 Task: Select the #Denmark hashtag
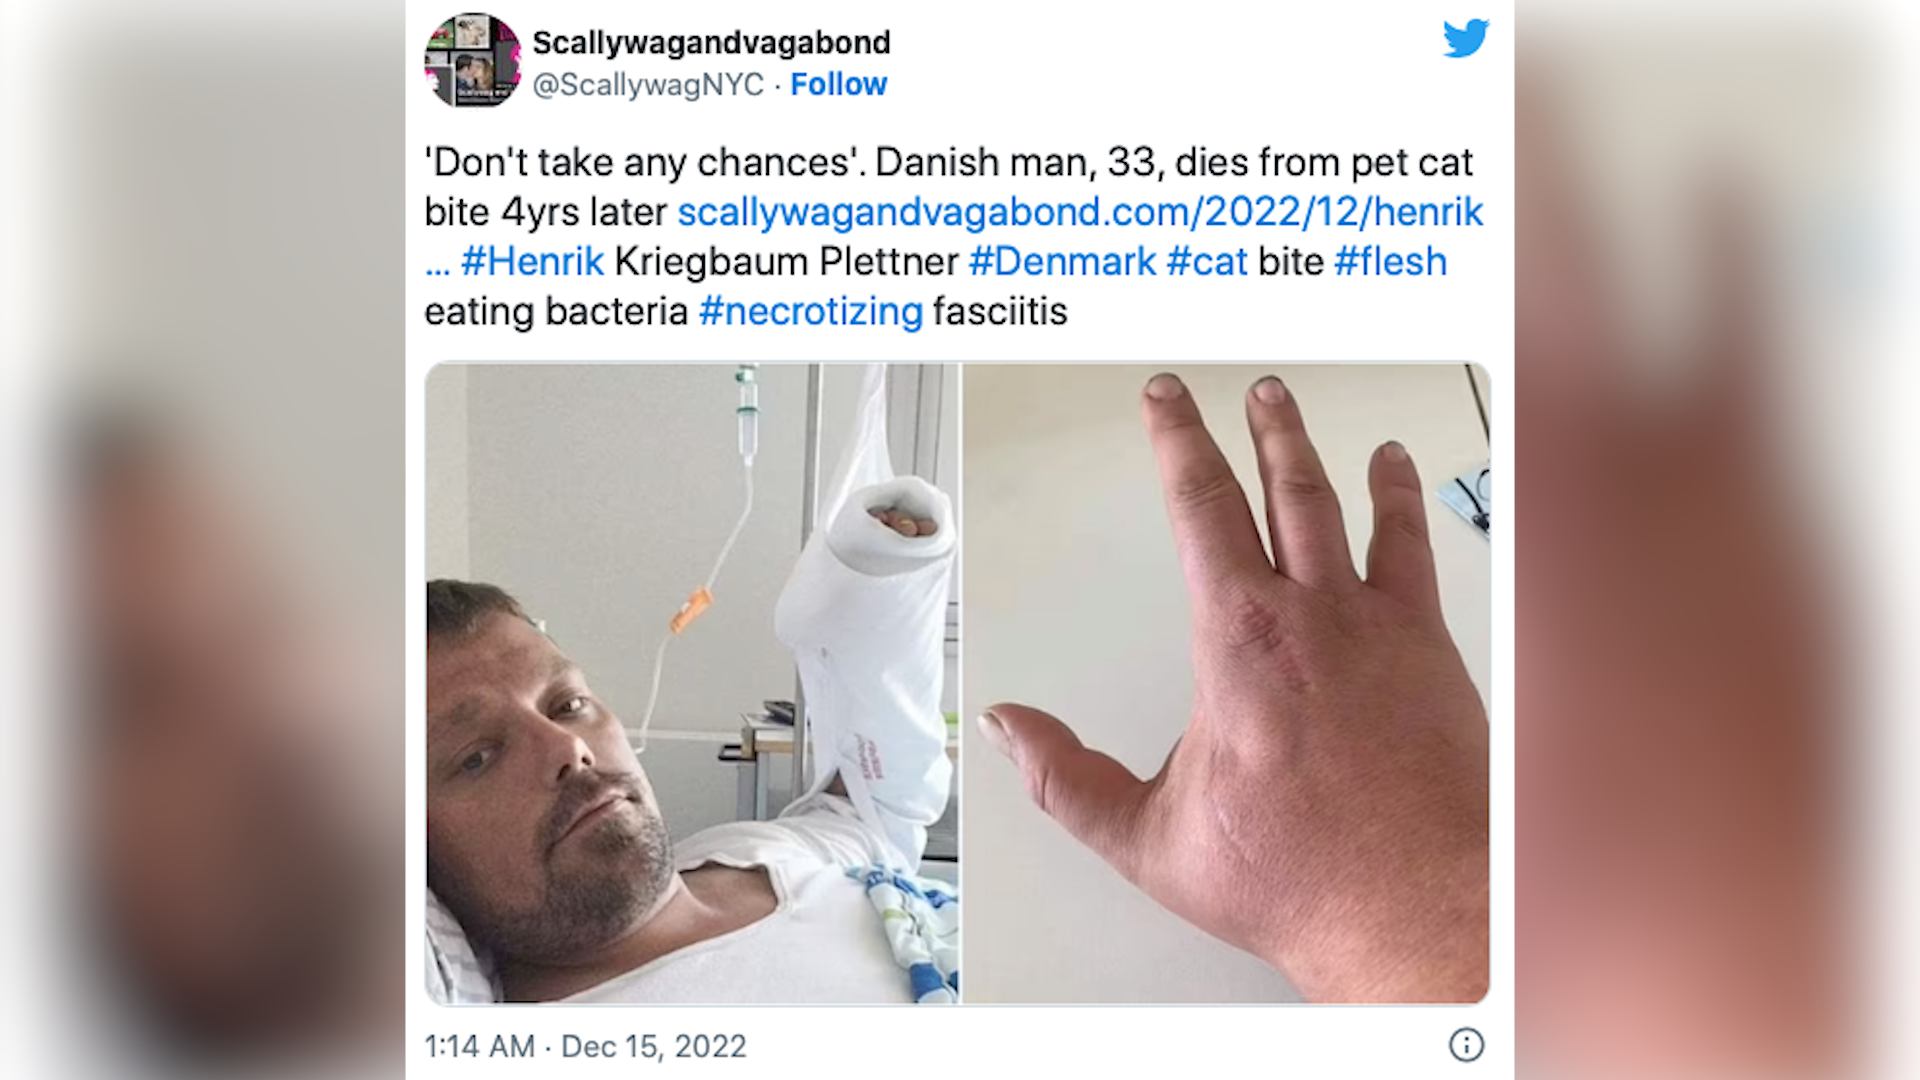click(x=1062, y=262)
